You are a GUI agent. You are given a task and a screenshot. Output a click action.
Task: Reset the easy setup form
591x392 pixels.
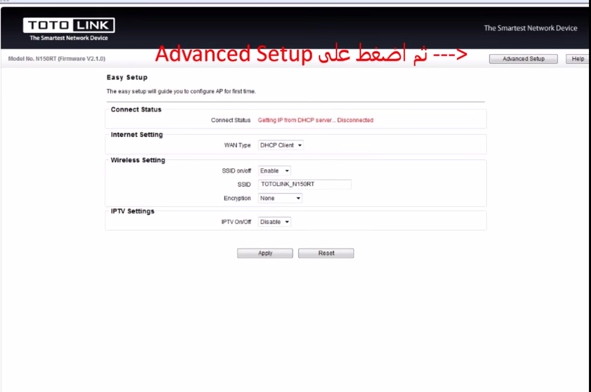click(326, 253)
